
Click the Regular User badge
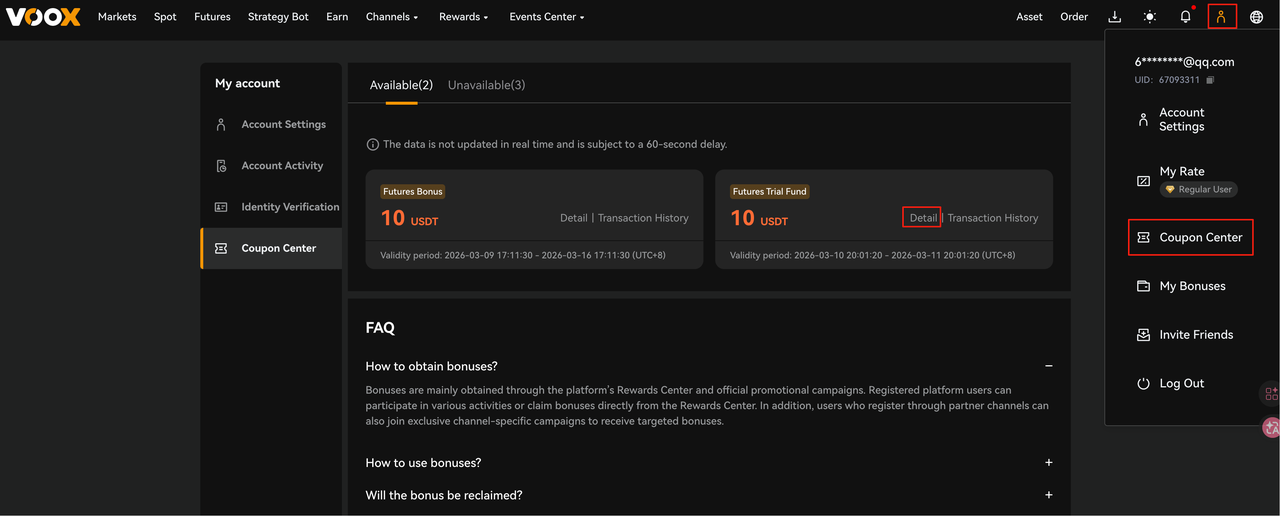click(x=1199, y=189)
